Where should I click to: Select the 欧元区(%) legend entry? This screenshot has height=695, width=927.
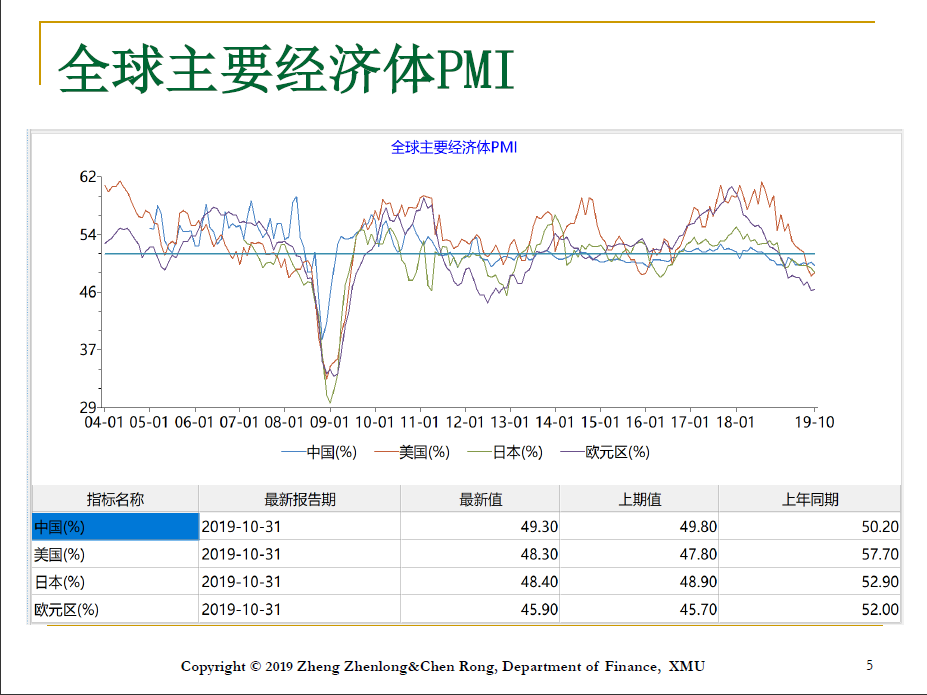[605, 452]
